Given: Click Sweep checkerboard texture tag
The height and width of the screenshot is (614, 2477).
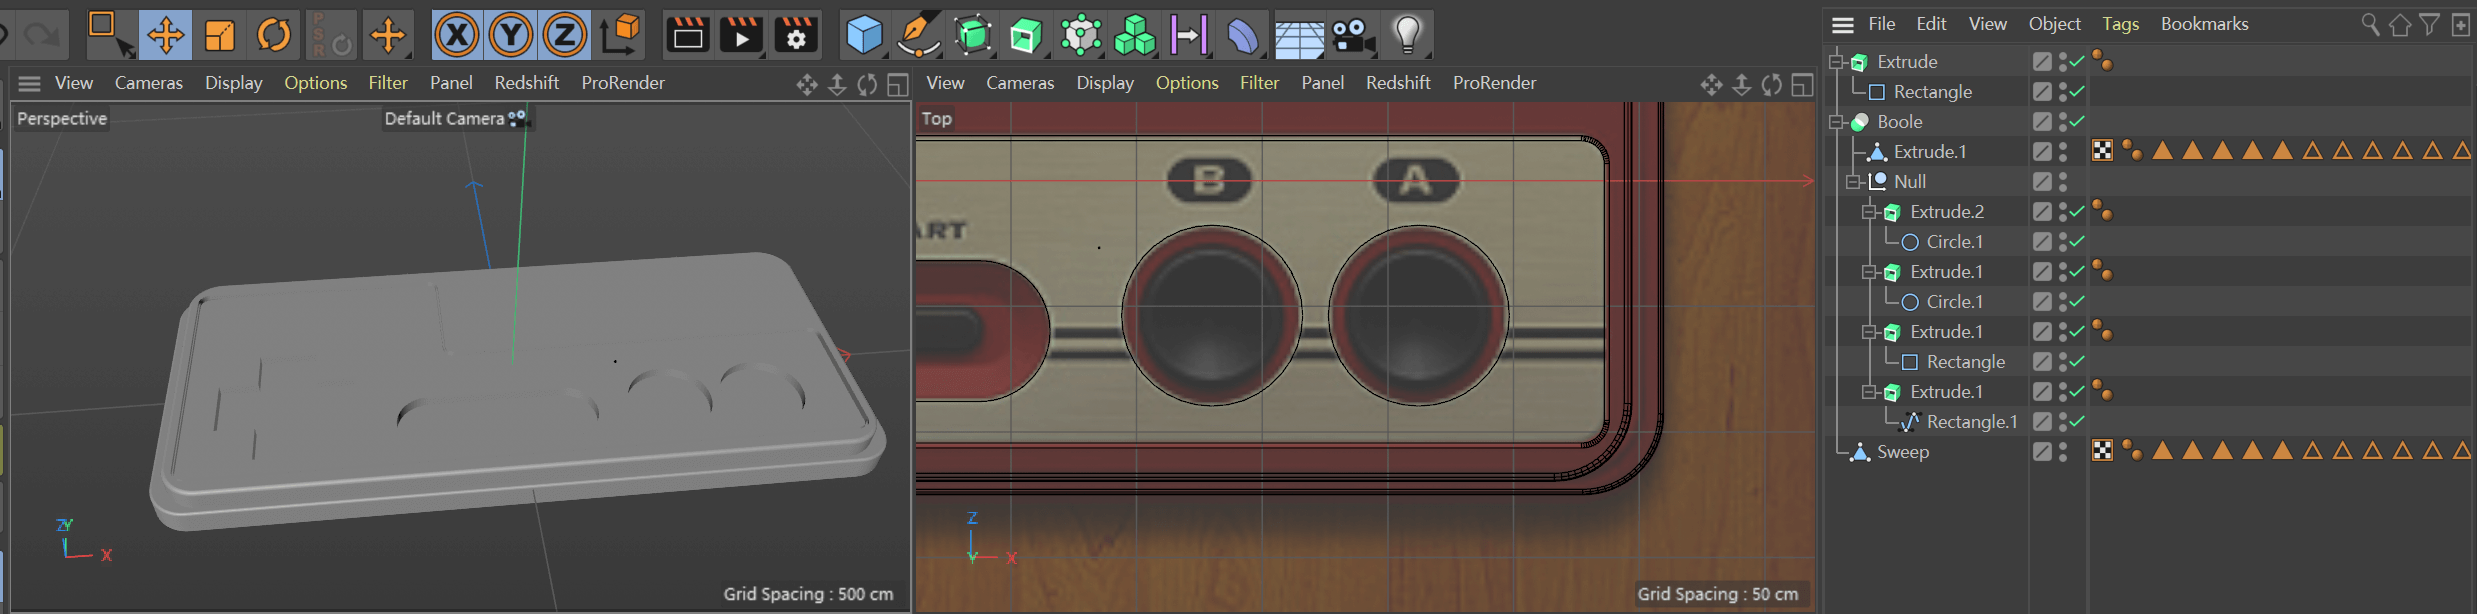Looking at the screenshot, I should pyautogui.click(x=2103, y=451).
